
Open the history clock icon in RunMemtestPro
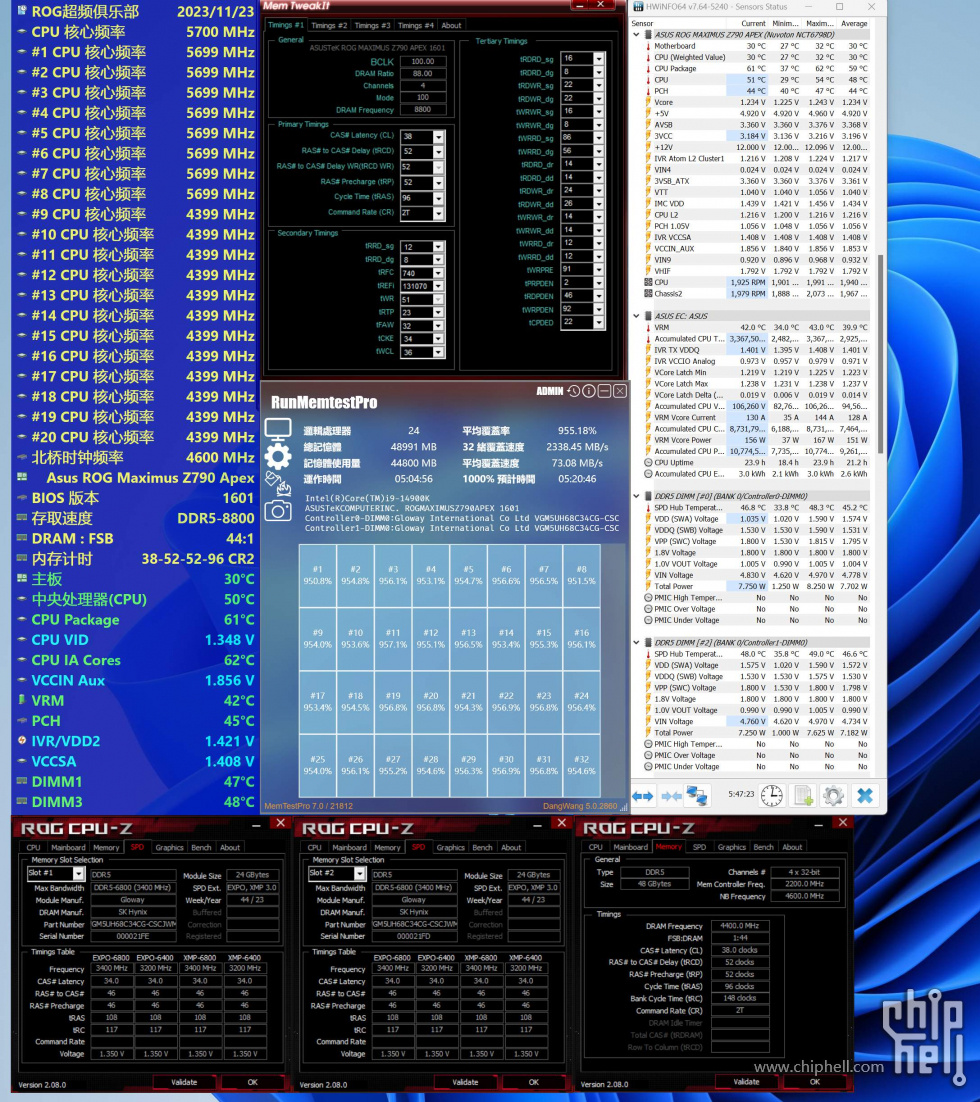point(574,391)
